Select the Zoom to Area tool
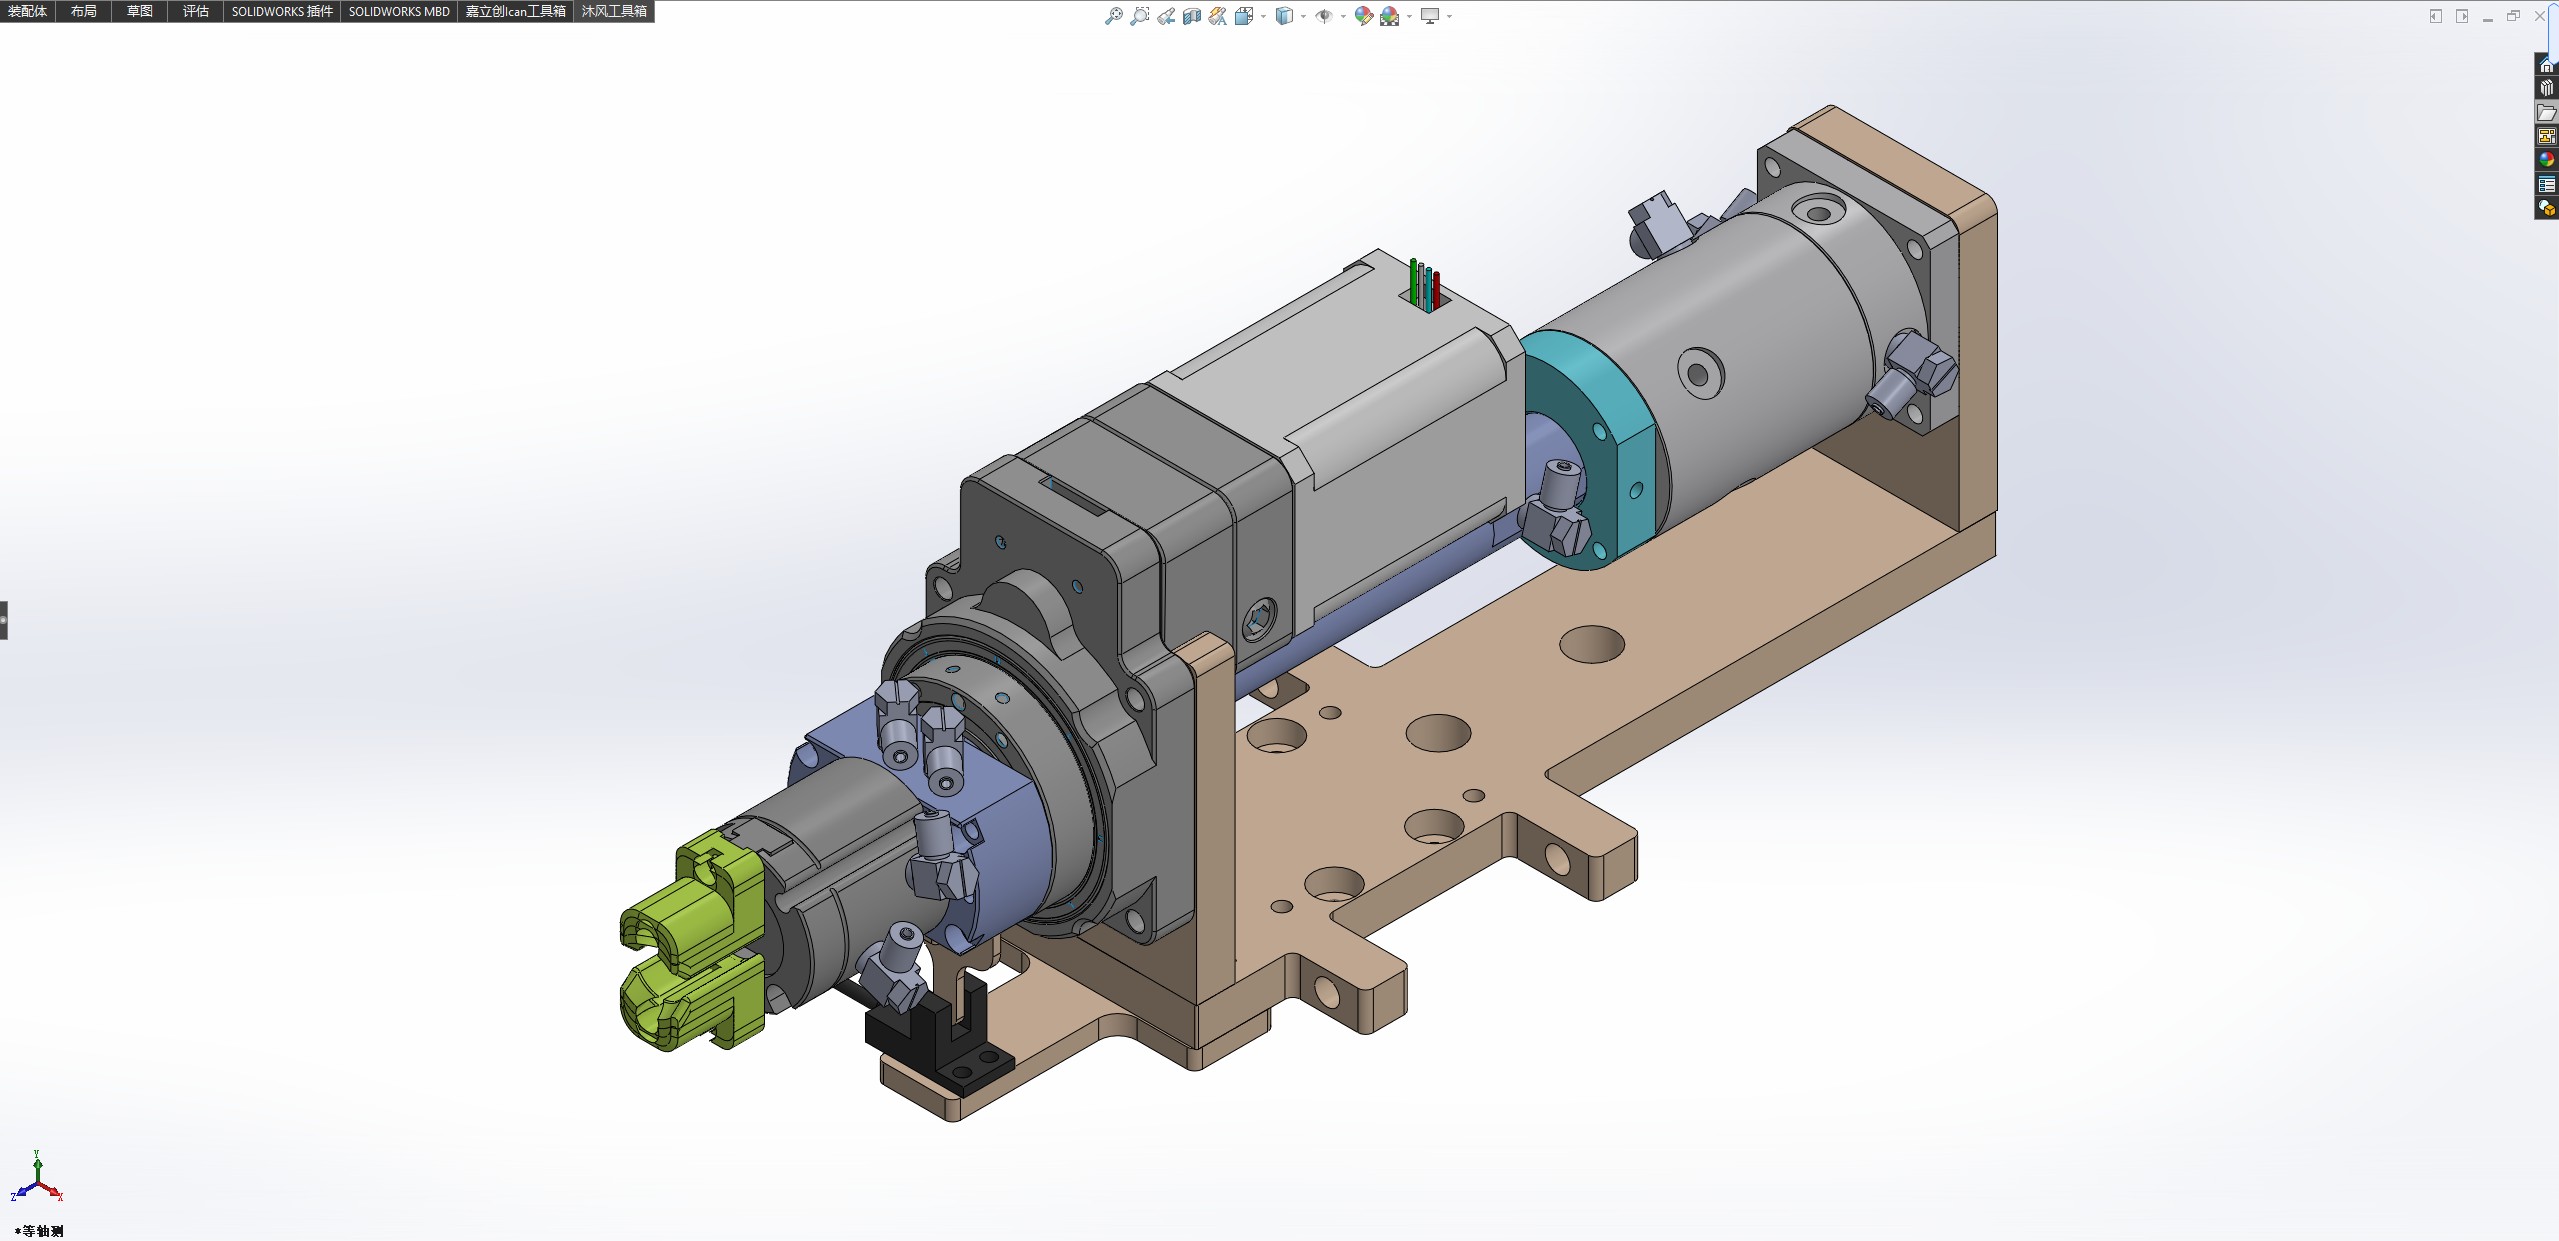The width and height of the screenshot is (2559, 1241). [1139, 16]
